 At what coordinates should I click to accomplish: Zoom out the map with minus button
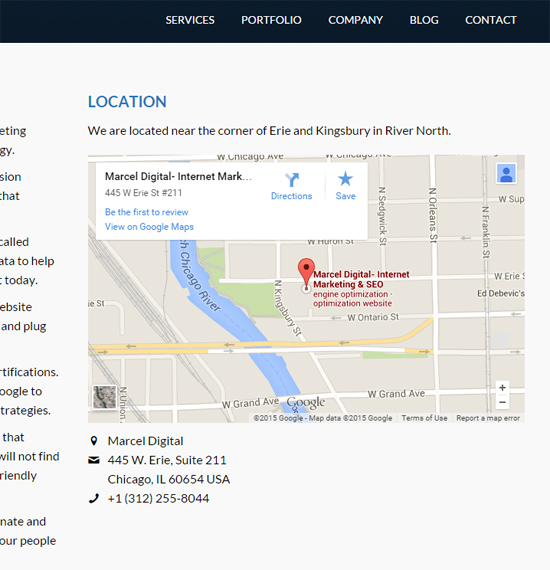(502, 402)
